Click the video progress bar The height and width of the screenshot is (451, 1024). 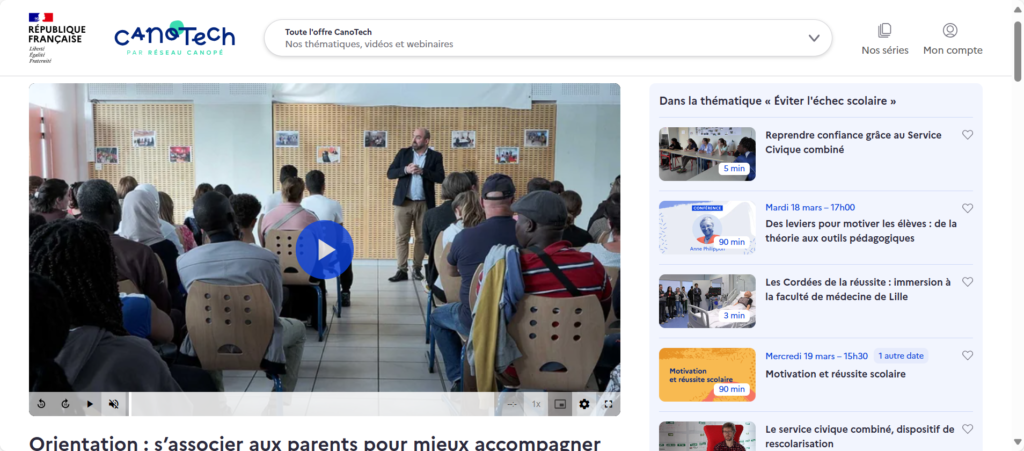click(312, 404)
